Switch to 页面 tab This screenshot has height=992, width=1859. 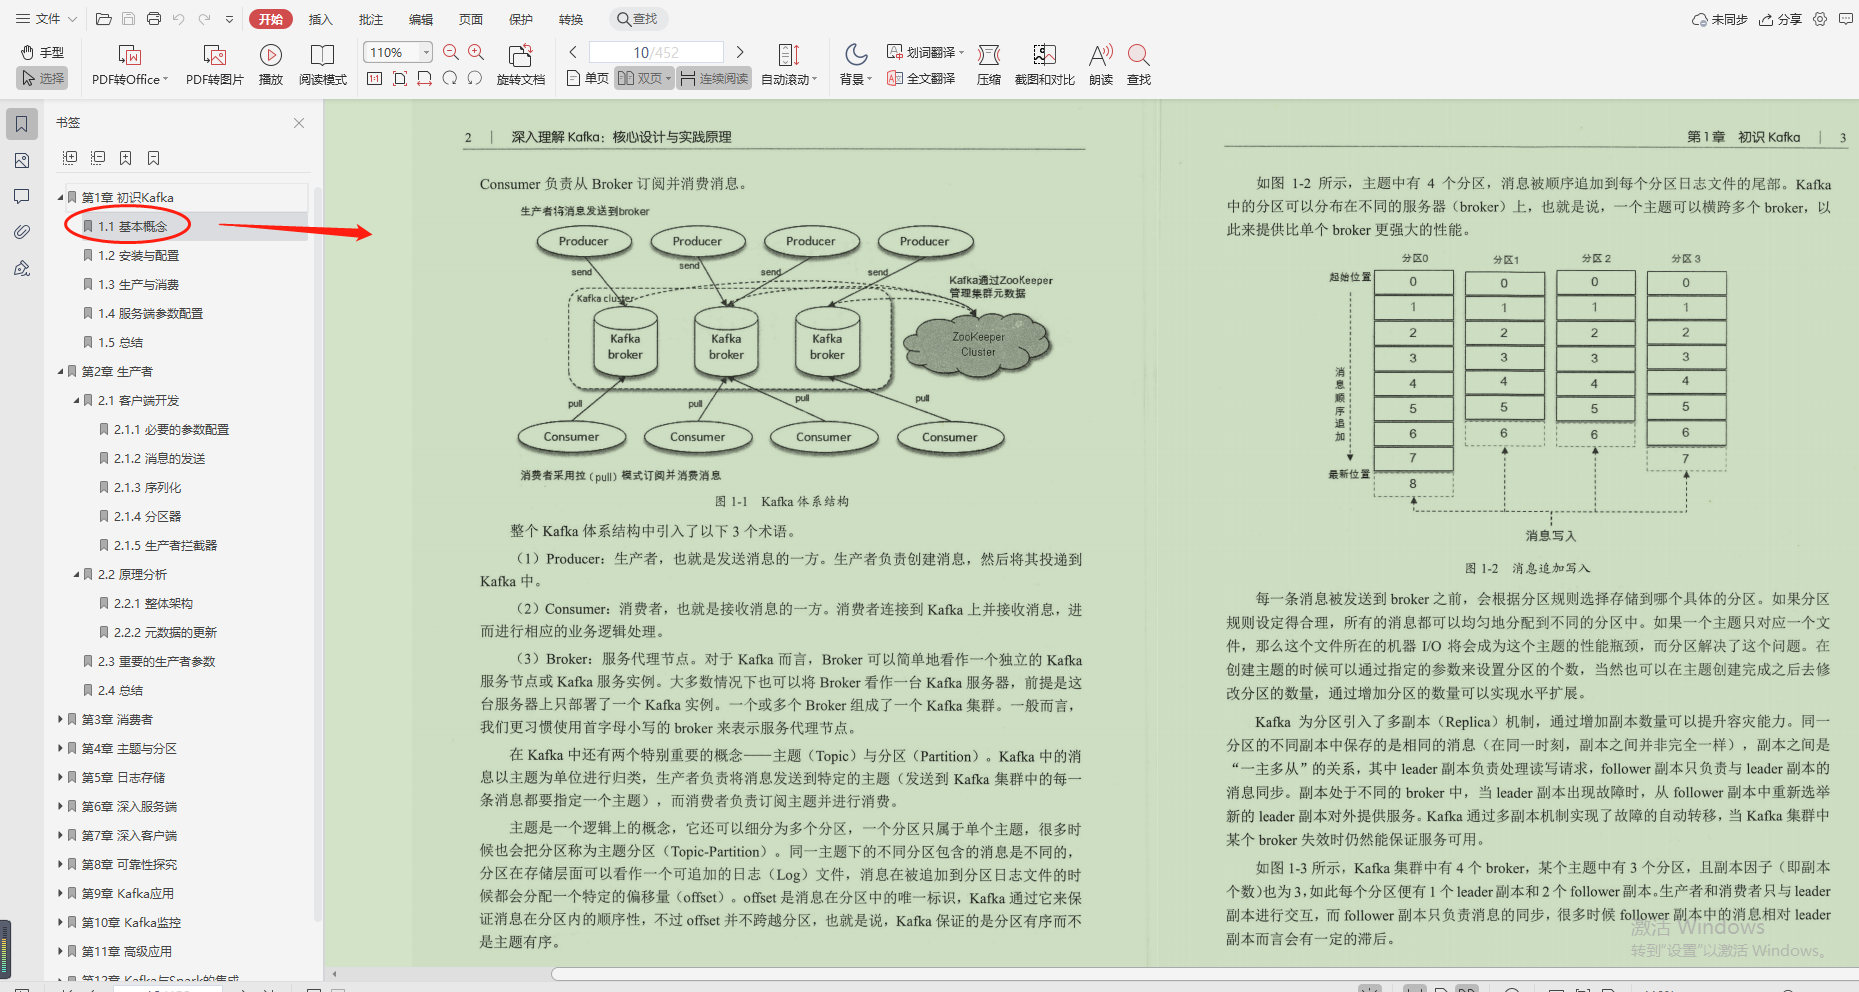click(471, 19)
